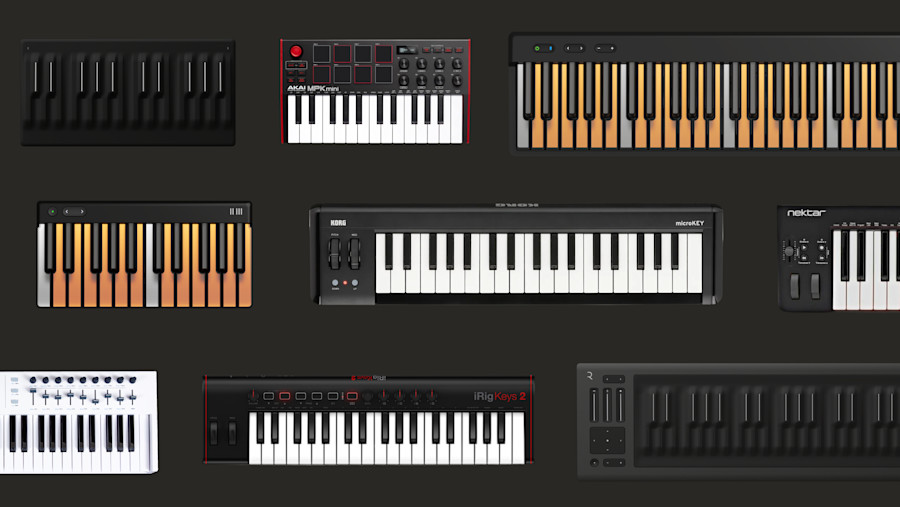Click the battery bars icon on small LUMI keyboard
The height and width of the screenshot is (507, 900).
point(236,212)
